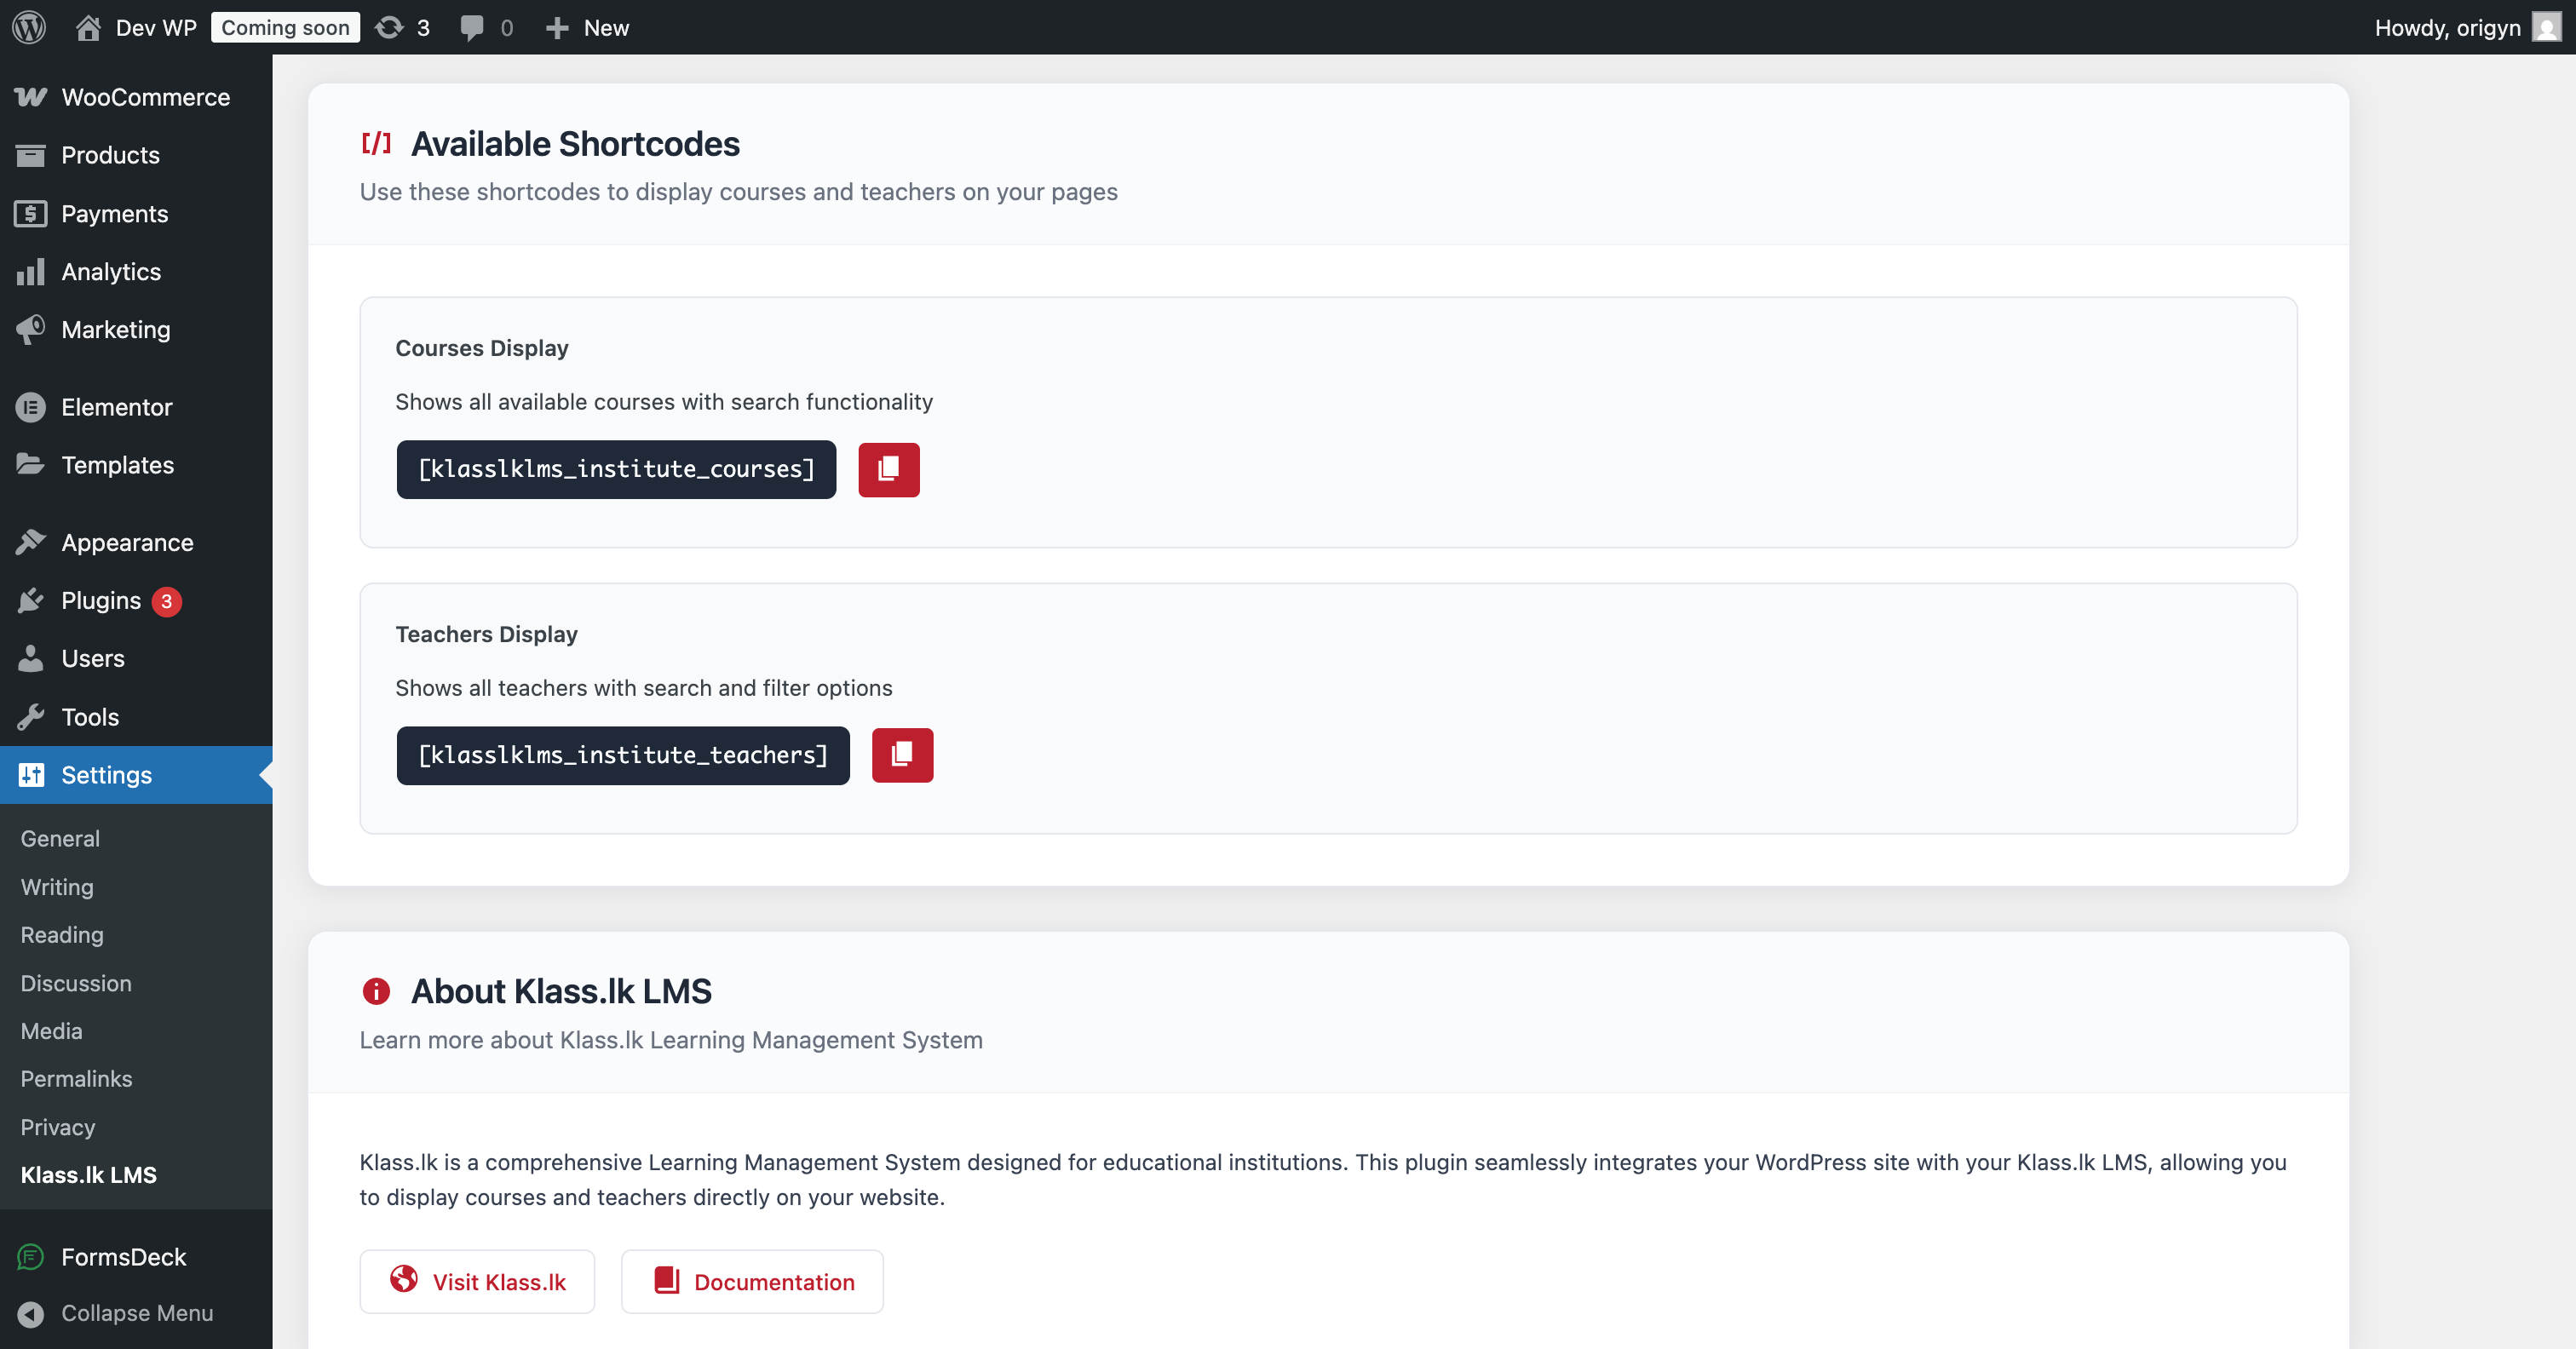Open the comments bubble icon
This screenshot has width=2576, height=1349.
point(472,27)
